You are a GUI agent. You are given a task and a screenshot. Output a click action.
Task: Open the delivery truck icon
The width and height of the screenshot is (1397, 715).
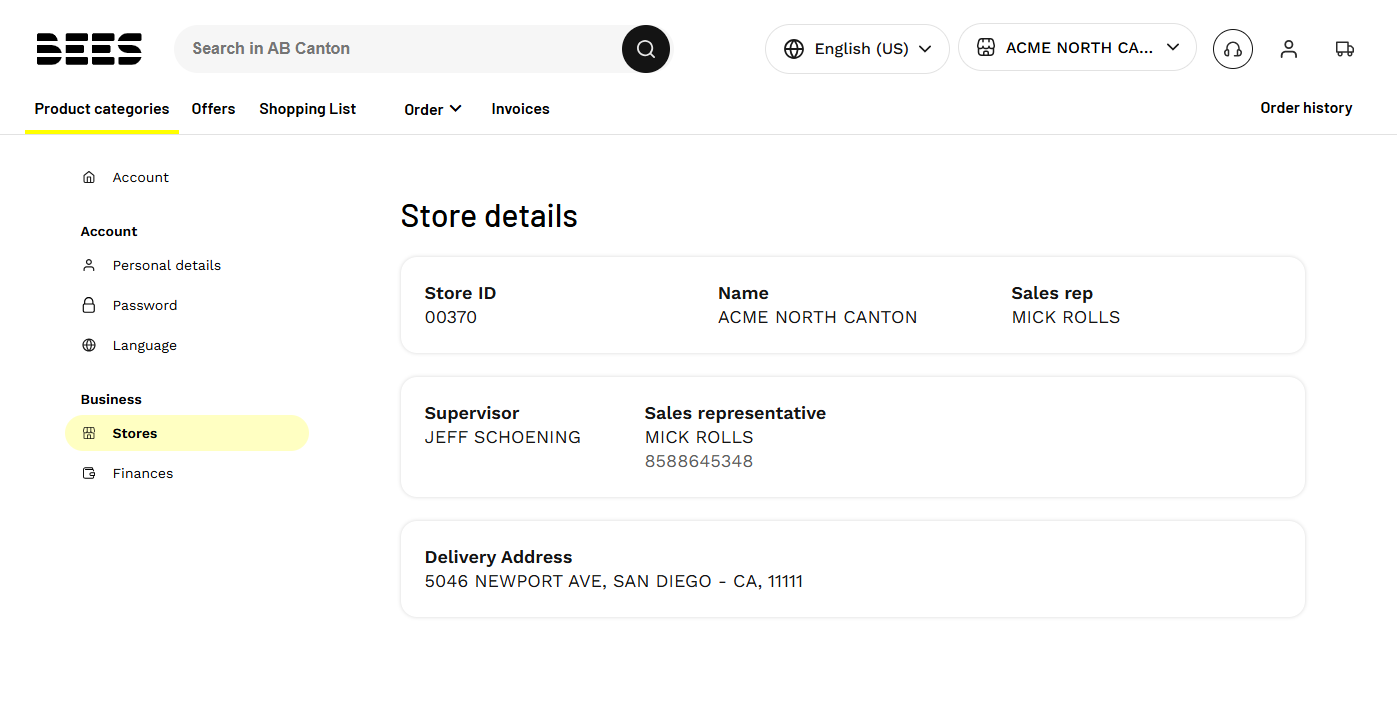1345,49
